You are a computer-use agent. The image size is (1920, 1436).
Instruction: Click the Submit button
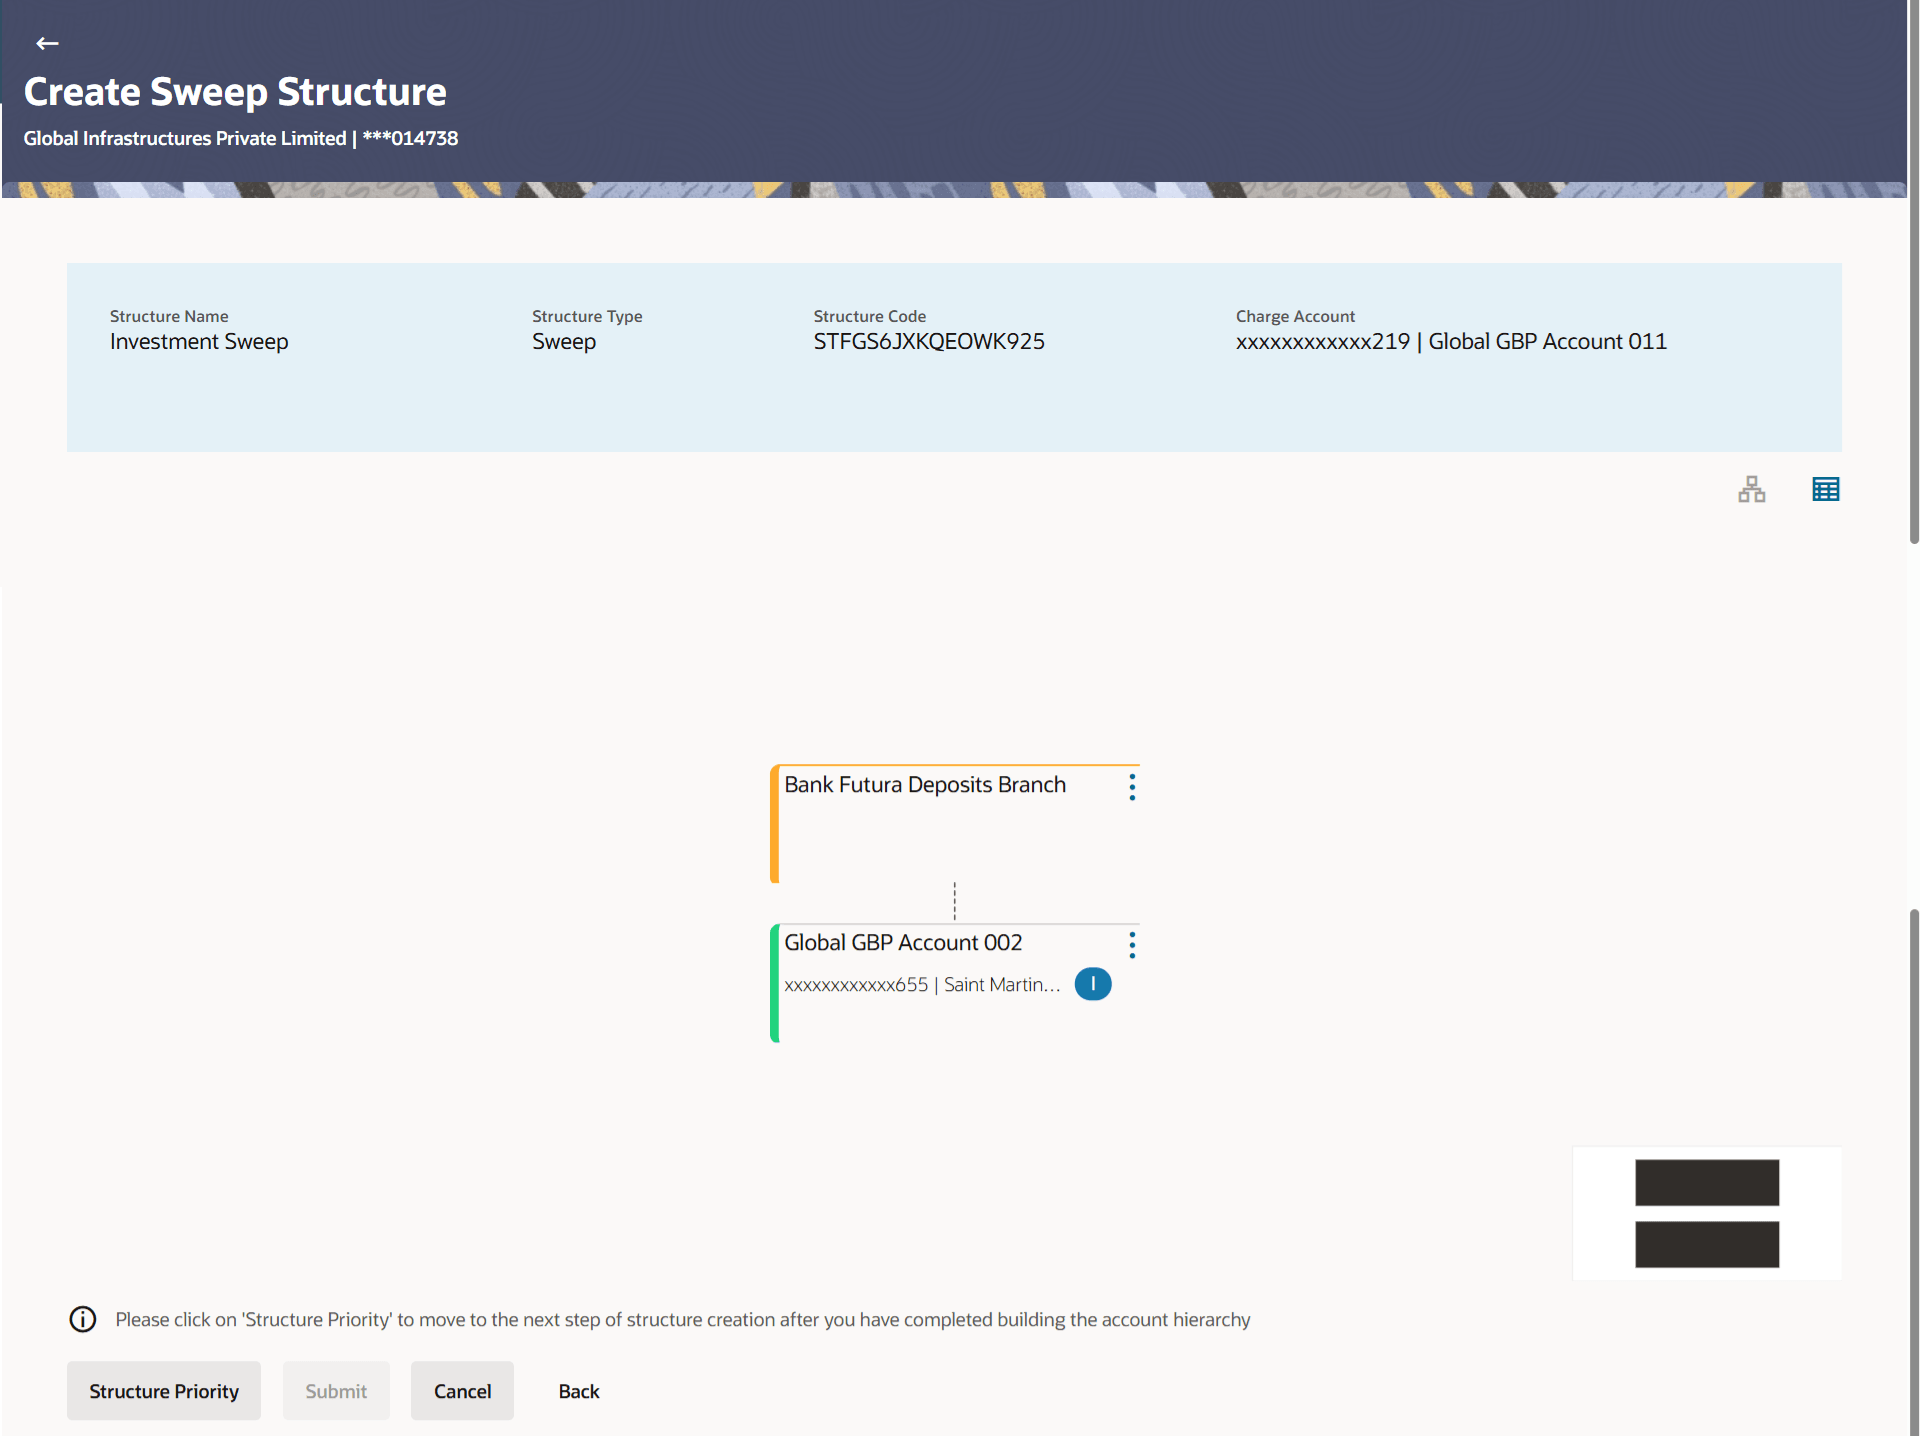[336, 1391]
